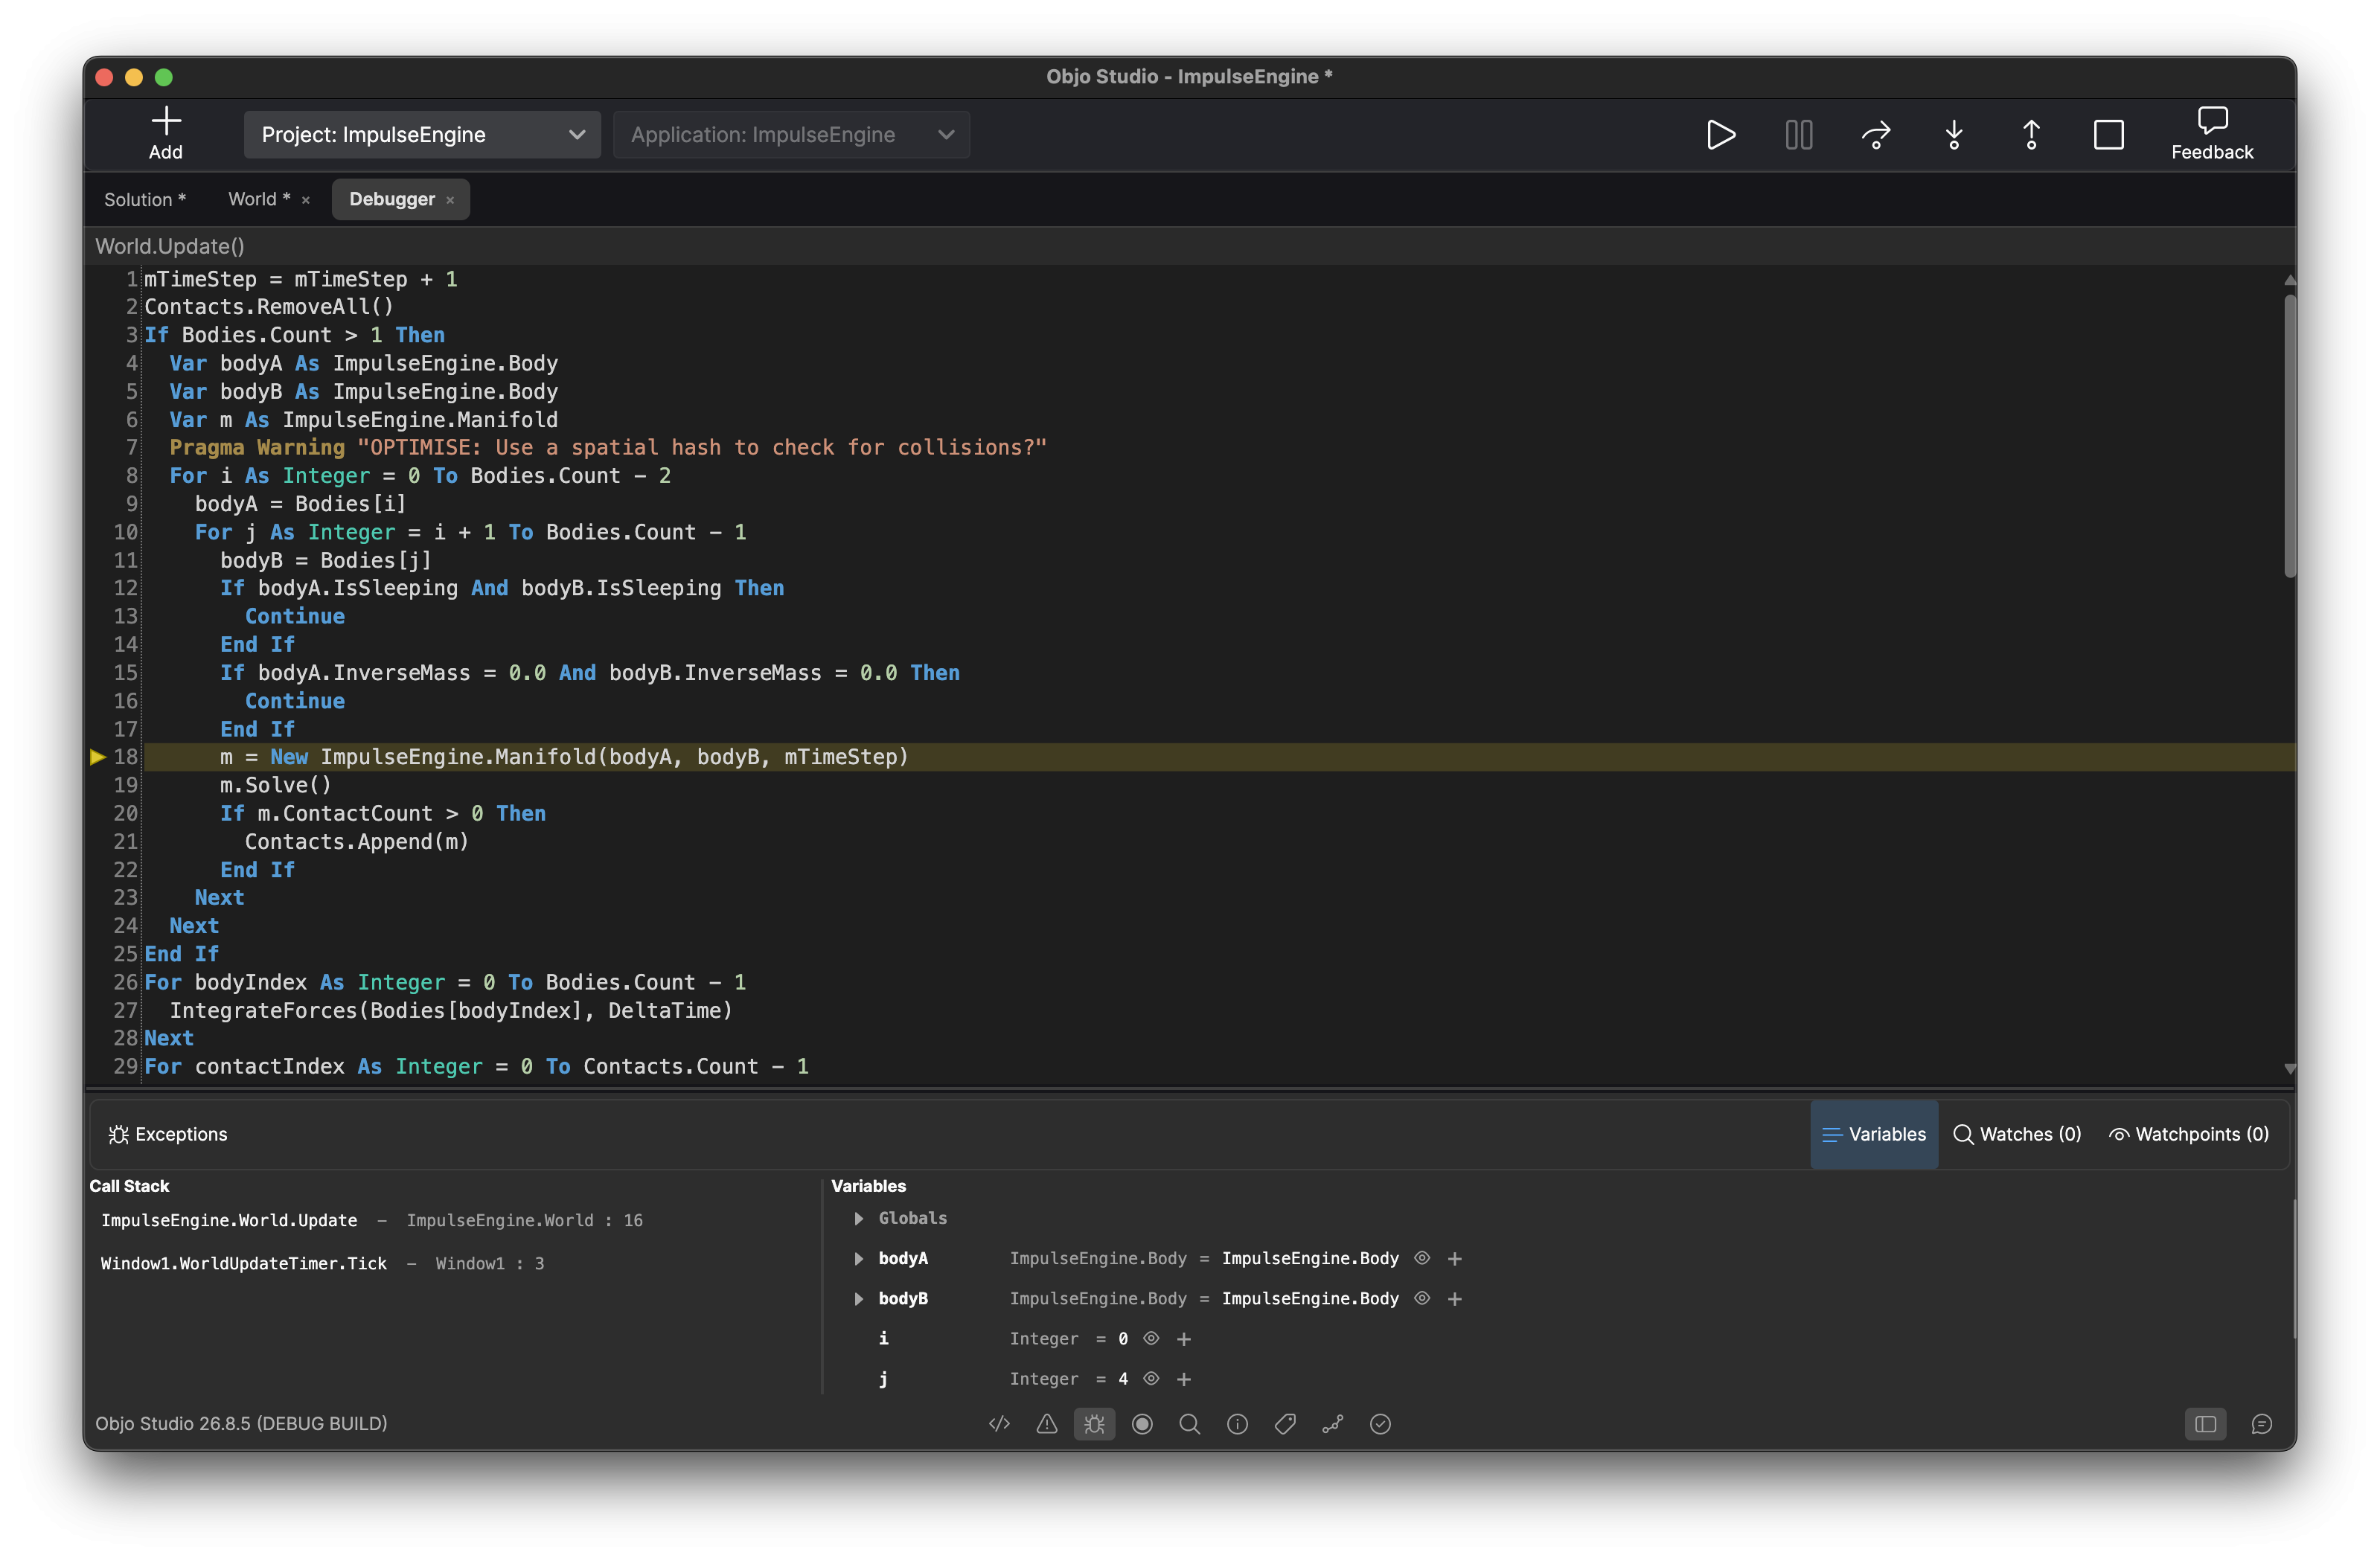Click the graph path icon in status bar
This screenshot has height=1561, width=2380.
tap(1332, 1423)
